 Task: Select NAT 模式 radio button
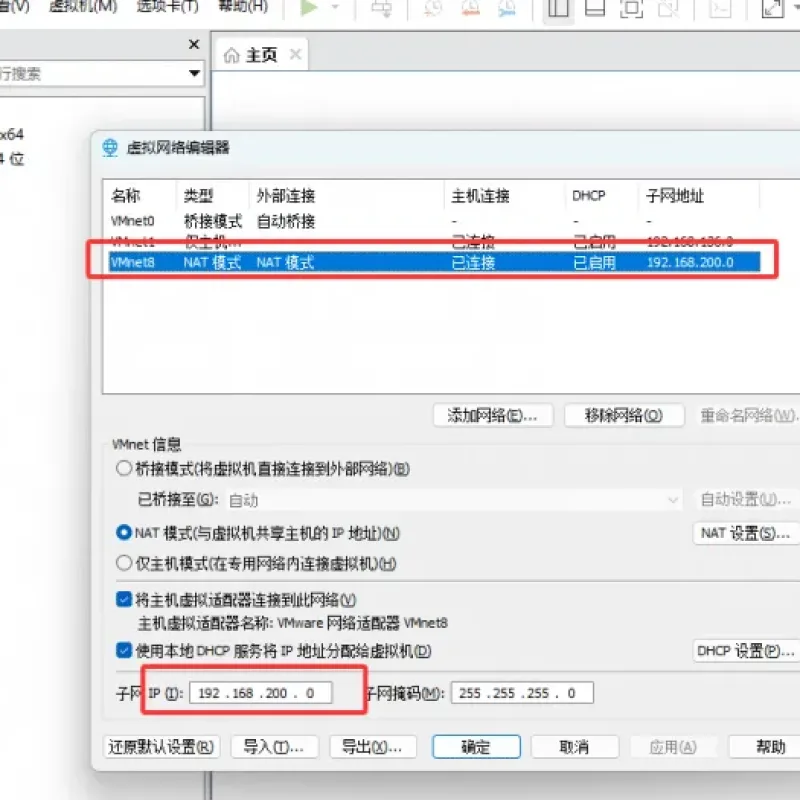124,533
